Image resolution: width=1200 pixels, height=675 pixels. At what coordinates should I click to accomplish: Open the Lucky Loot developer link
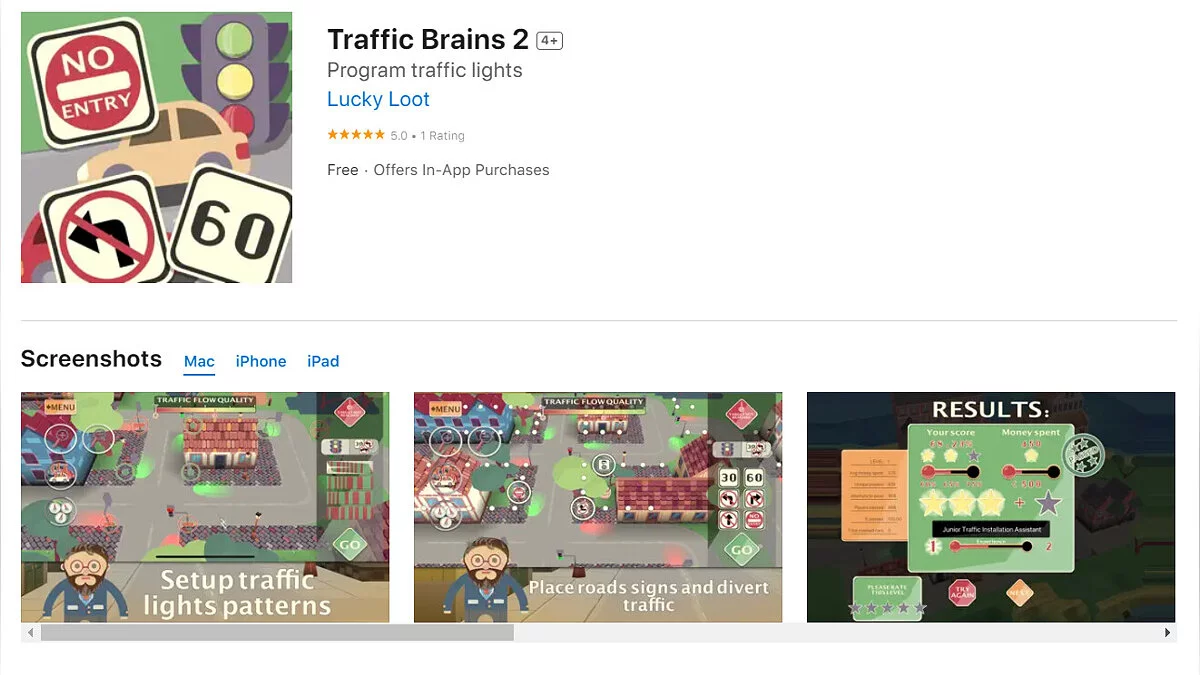point(378,100)
